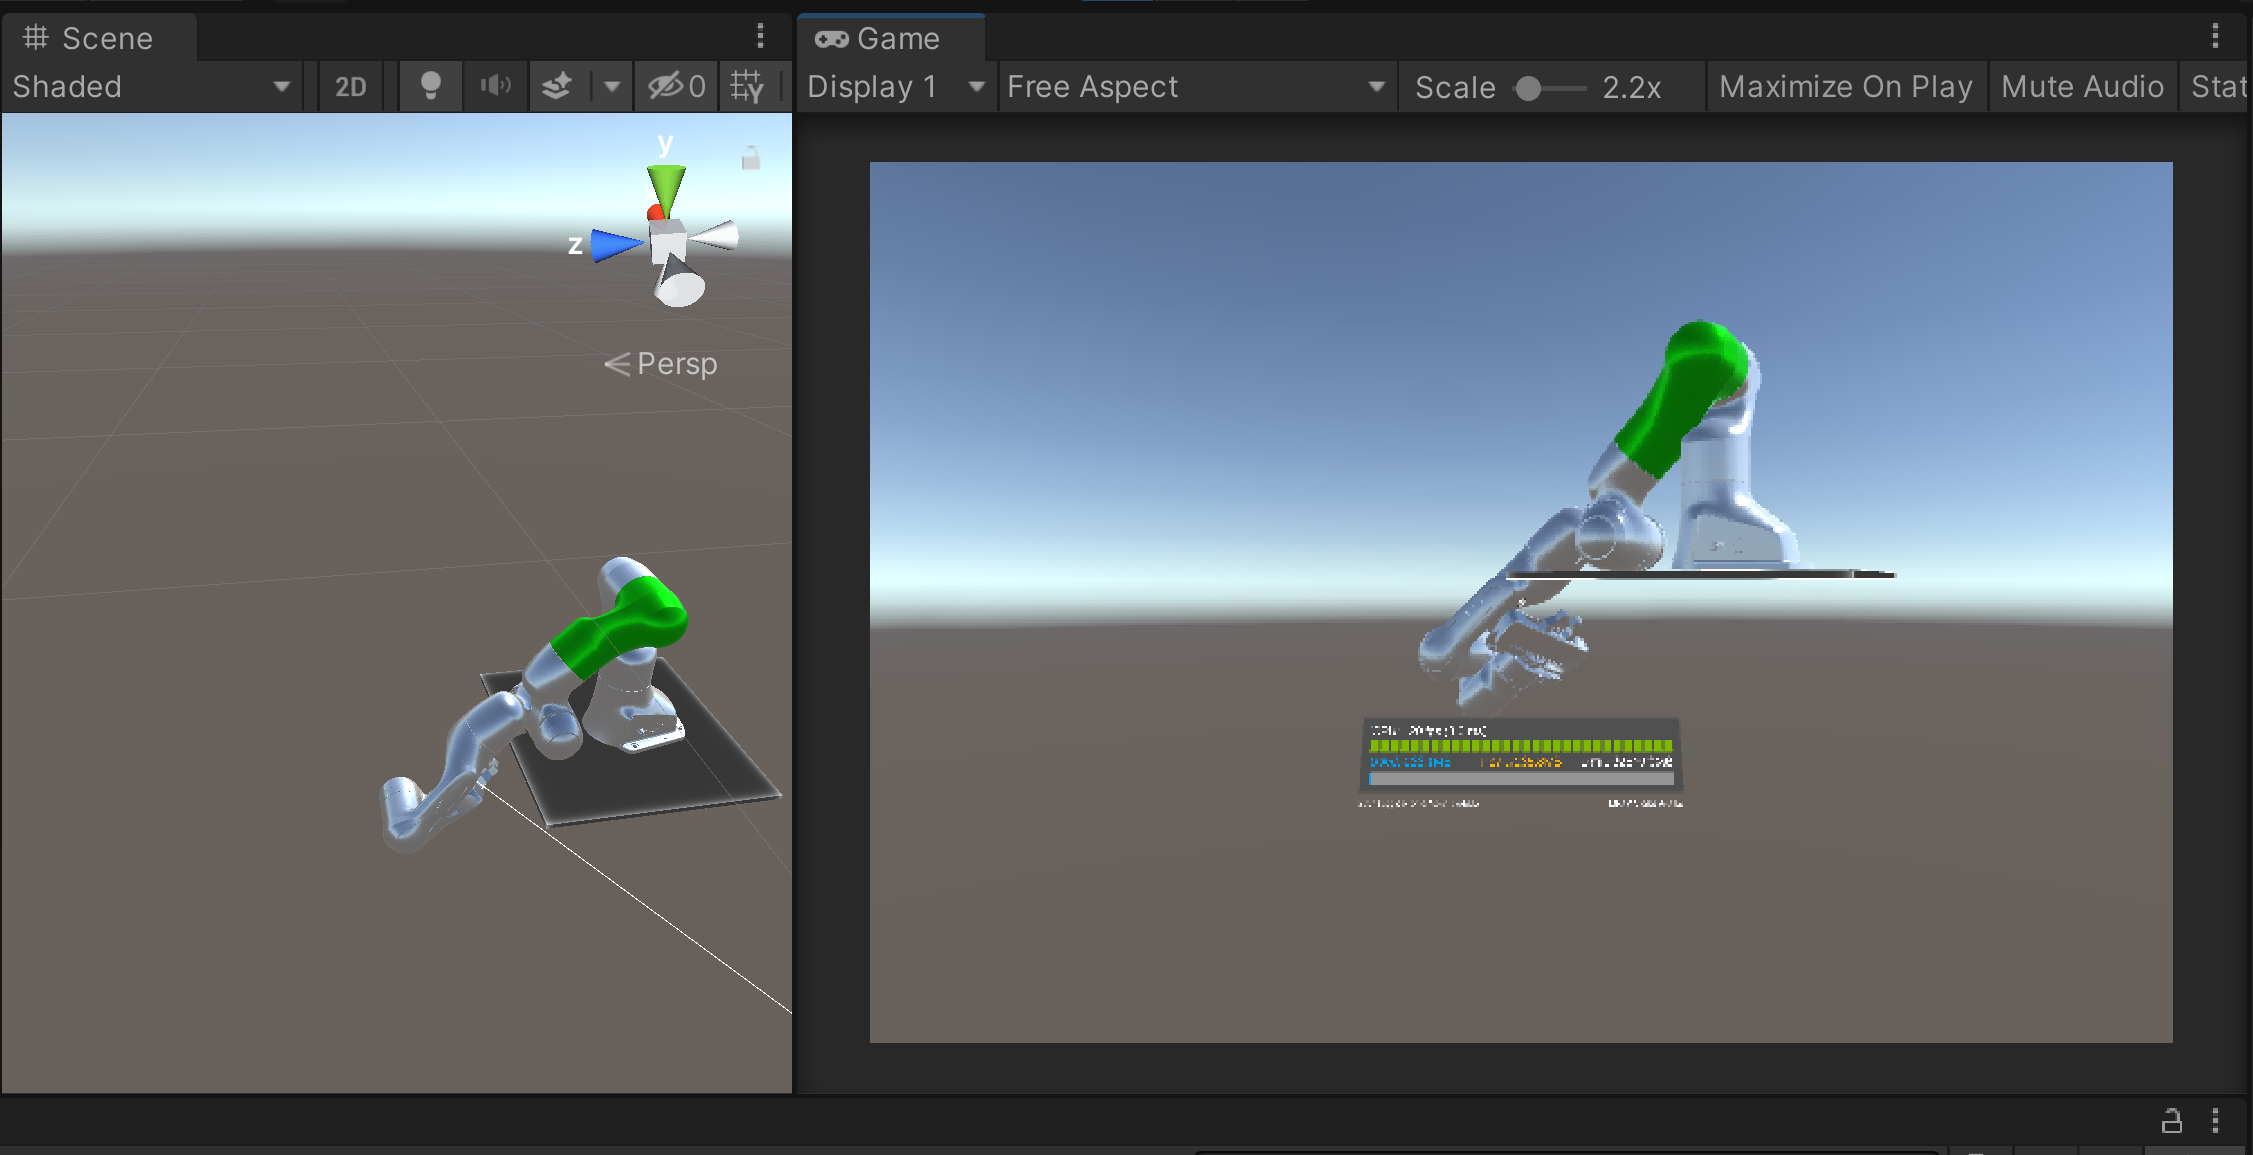Click the effects (stars) icon in Scene toolbar

tap(559, 86)
